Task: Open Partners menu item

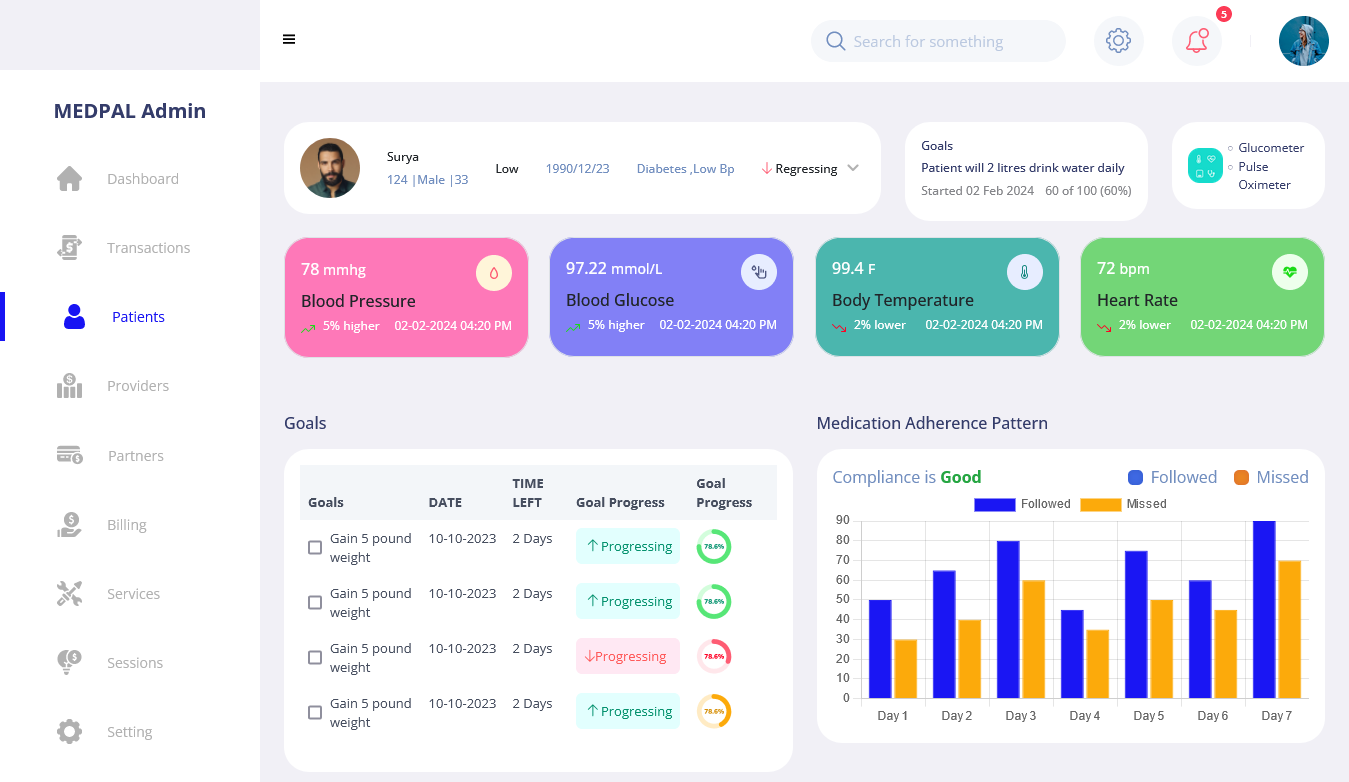Action: 136,456
